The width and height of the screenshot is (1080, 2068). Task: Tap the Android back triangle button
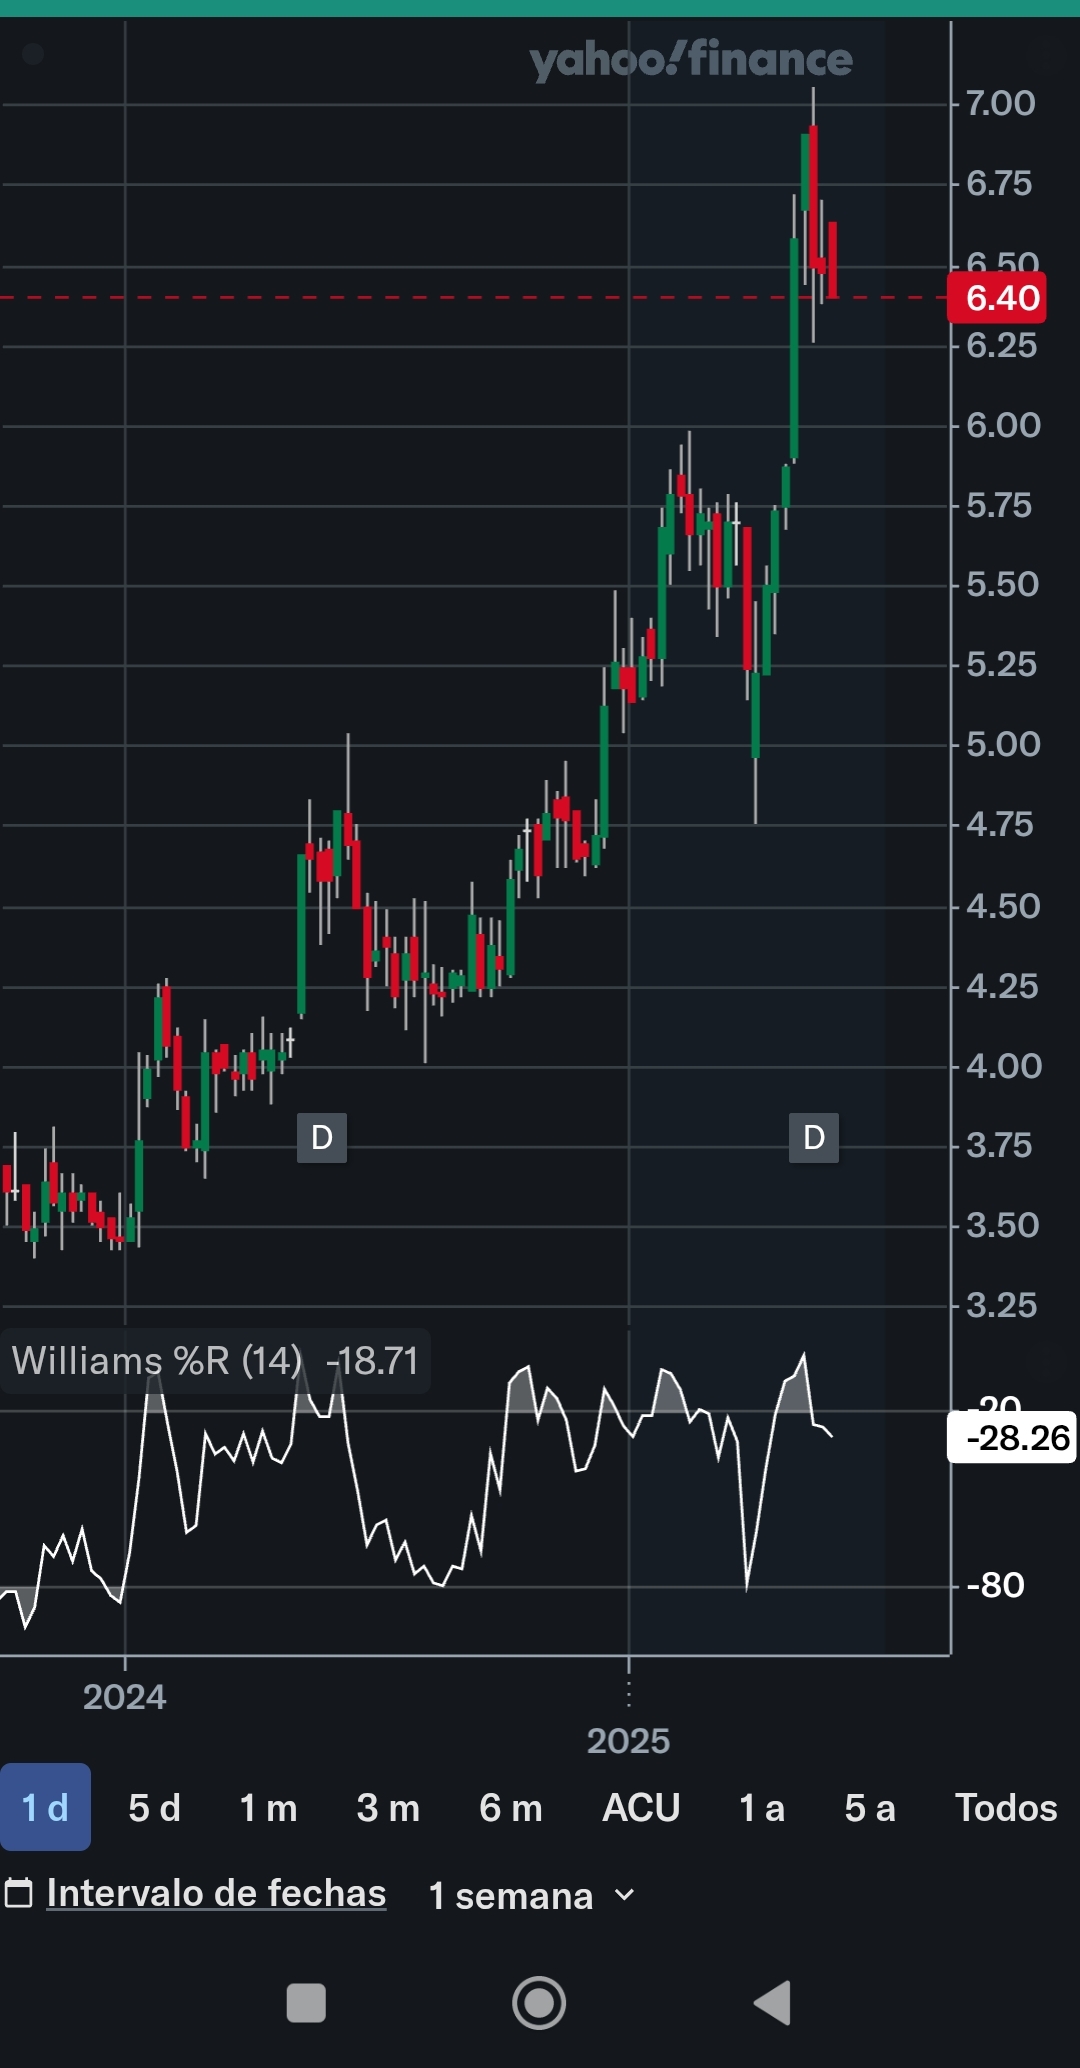click(772, 2003)
